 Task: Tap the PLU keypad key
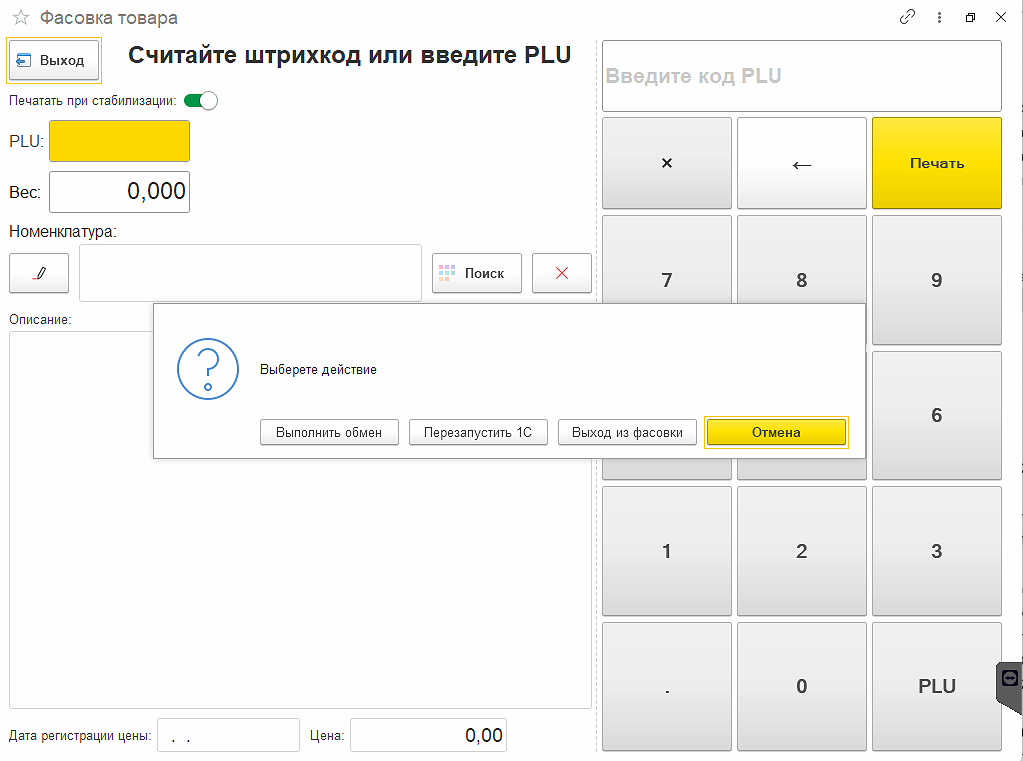937,687
